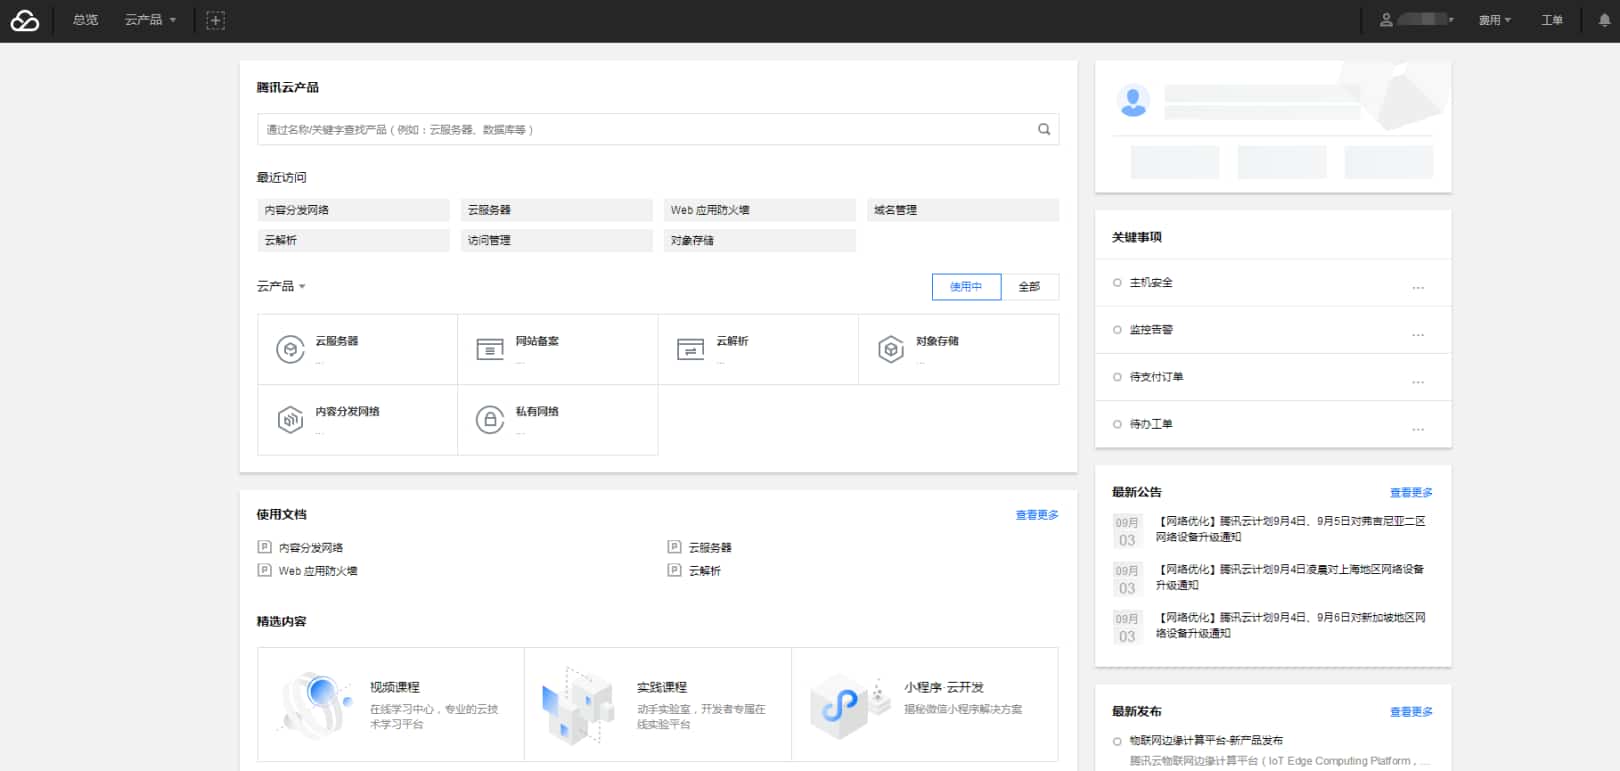Viewport: 1620px width, 771px height.
Task: Click the Tencent Cloud logo icon
Action: (x=24, y=20)
